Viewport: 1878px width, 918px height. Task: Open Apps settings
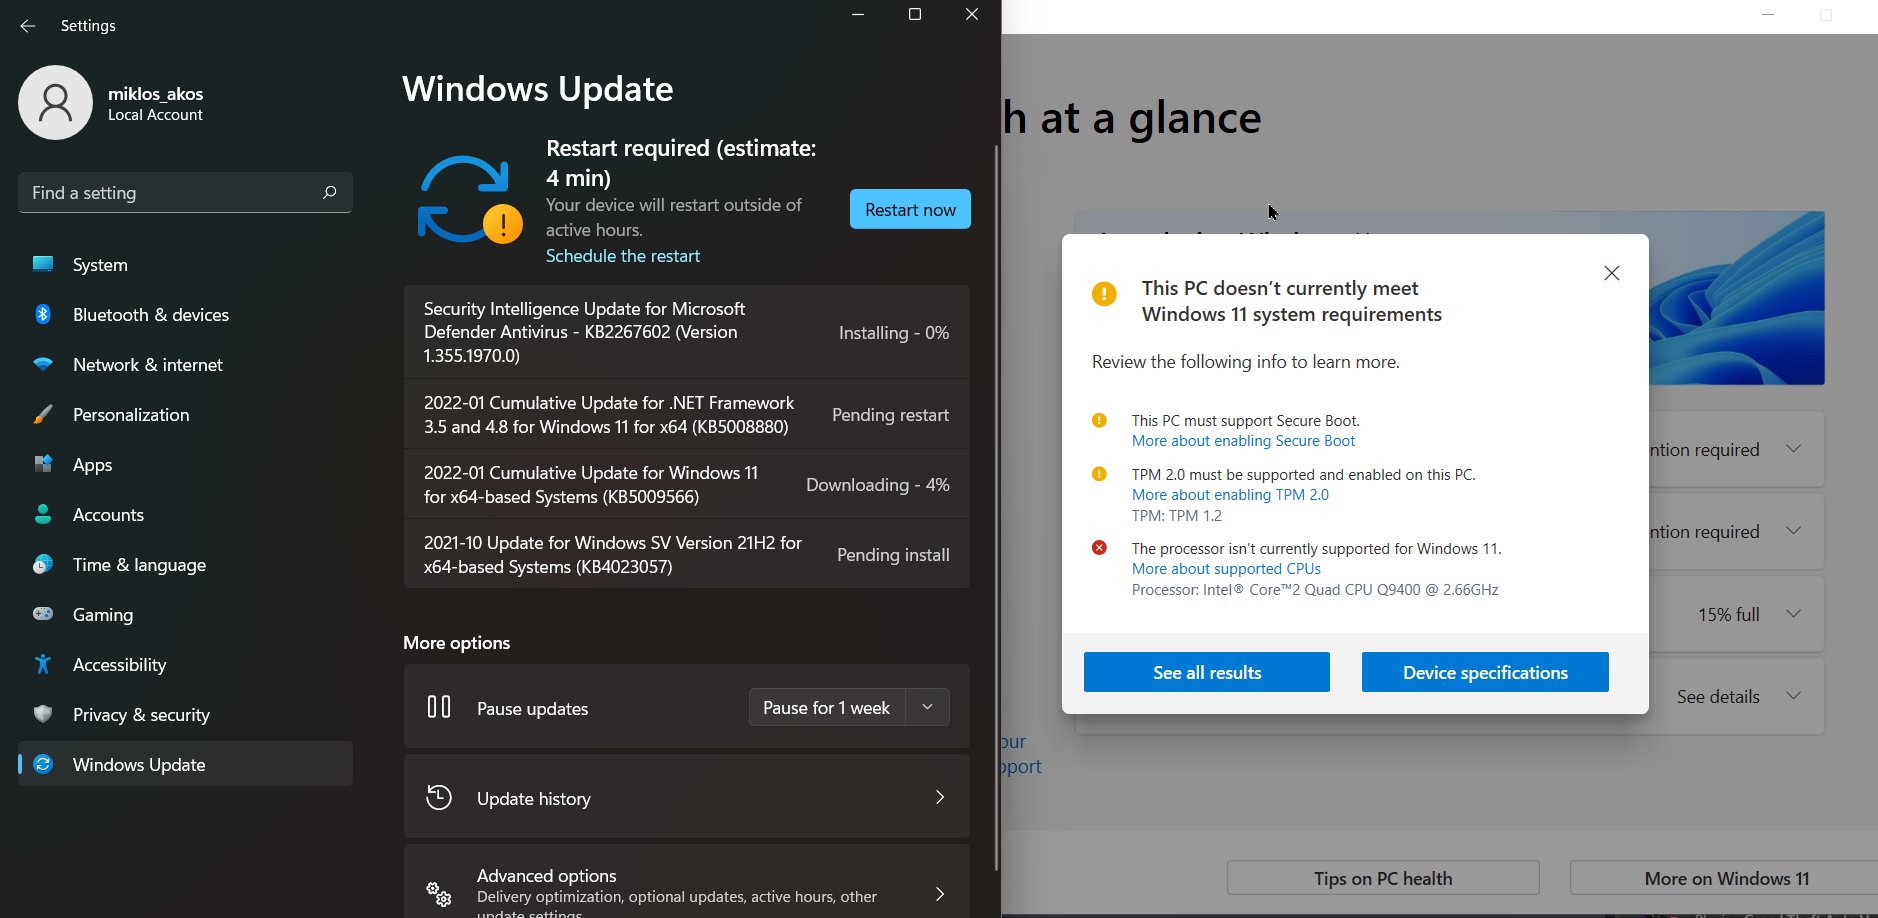click(185, 464)
